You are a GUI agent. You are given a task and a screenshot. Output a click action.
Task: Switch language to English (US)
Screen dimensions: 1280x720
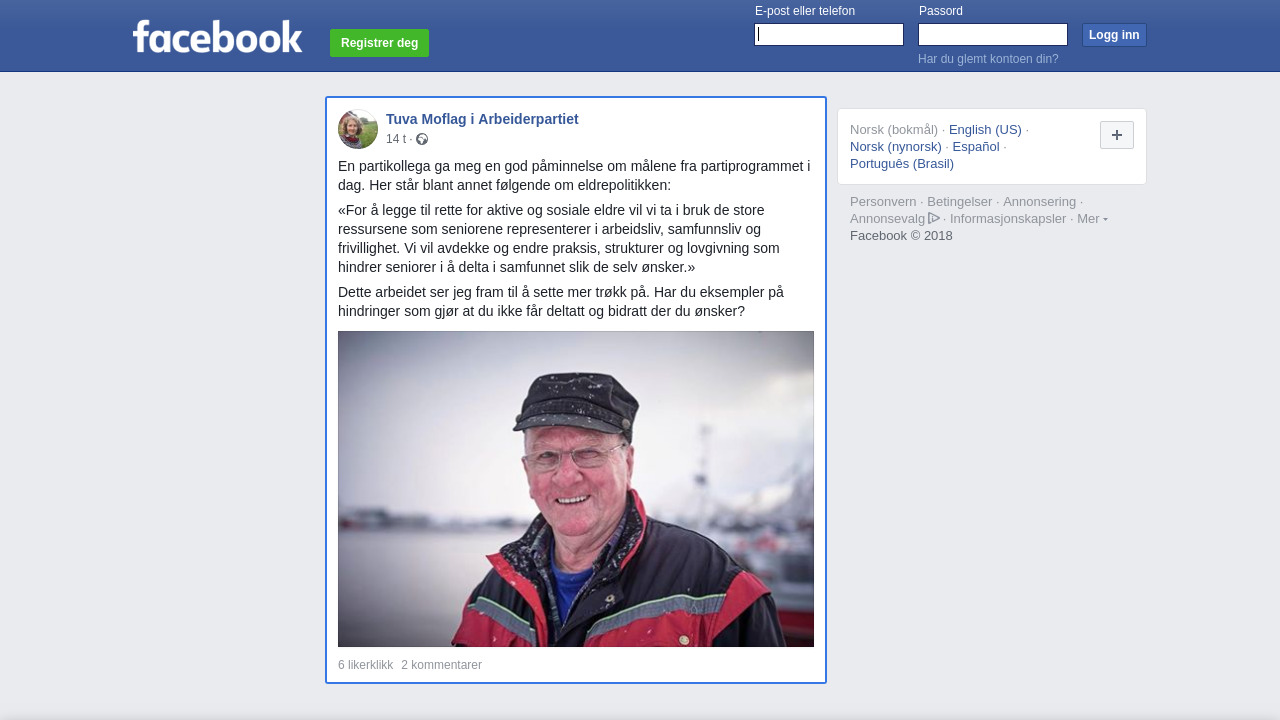coord(985,129)
